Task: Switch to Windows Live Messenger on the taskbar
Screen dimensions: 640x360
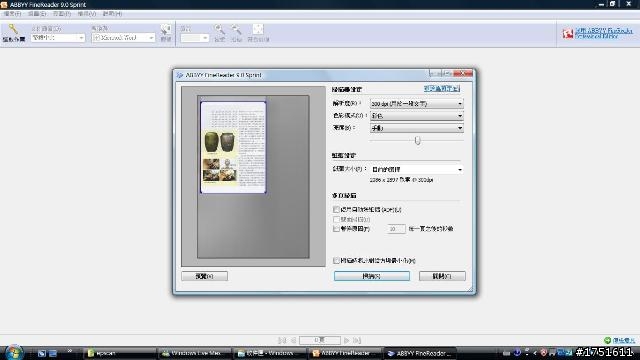Action: (x=194, y=353)
